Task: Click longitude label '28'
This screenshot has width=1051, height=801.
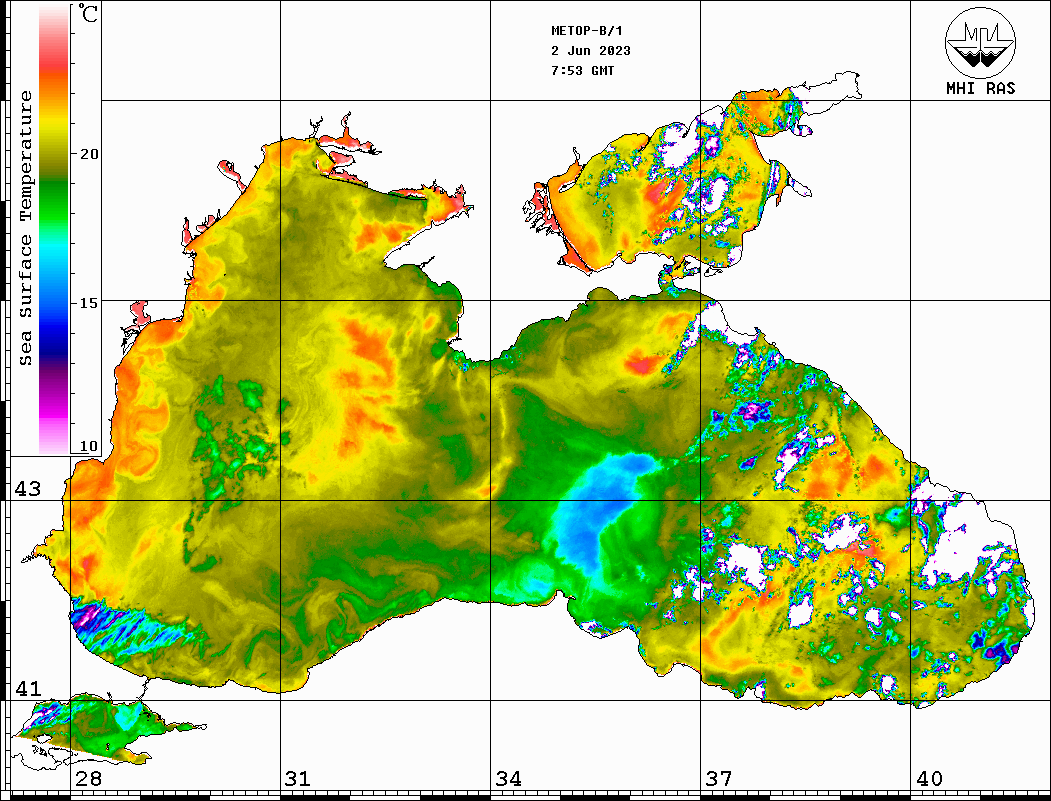Action: [x=88, y=778]
